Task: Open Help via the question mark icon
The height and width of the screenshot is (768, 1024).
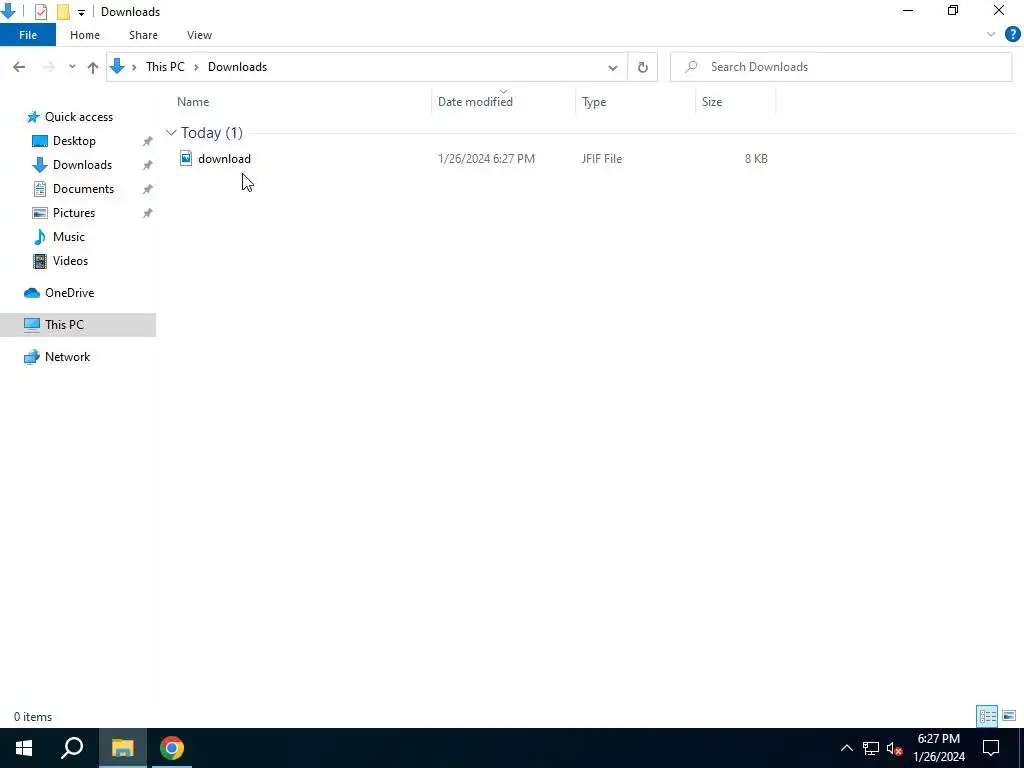Action: pos(1012,35)
